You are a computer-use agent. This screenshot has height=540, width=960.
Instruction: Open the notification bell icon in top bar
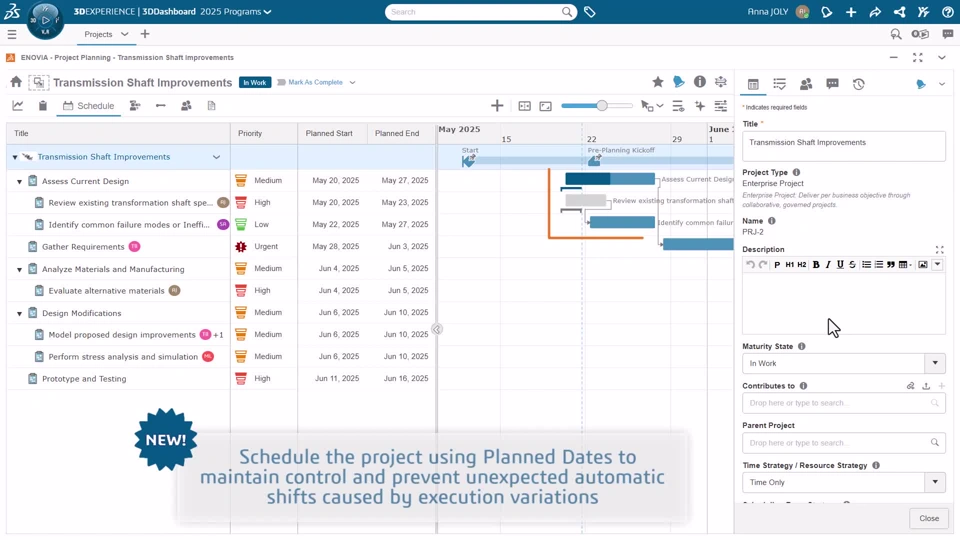pos(827,12)
